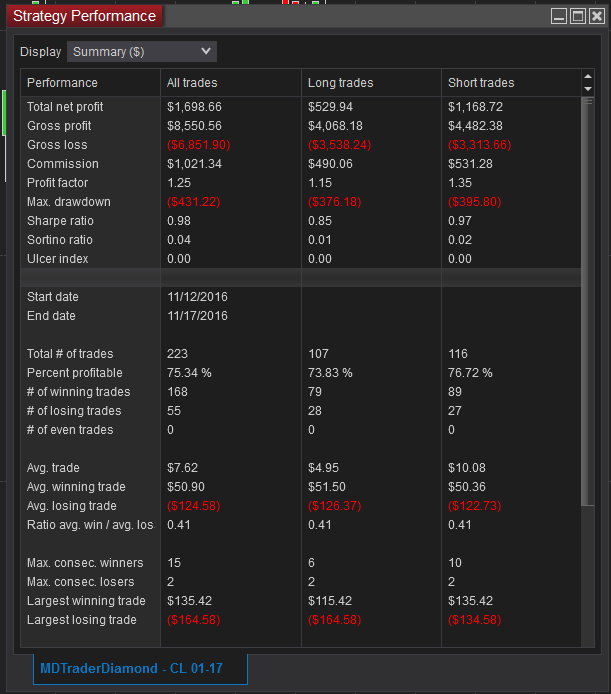Select the Total # of trades label

pos(70,354)
